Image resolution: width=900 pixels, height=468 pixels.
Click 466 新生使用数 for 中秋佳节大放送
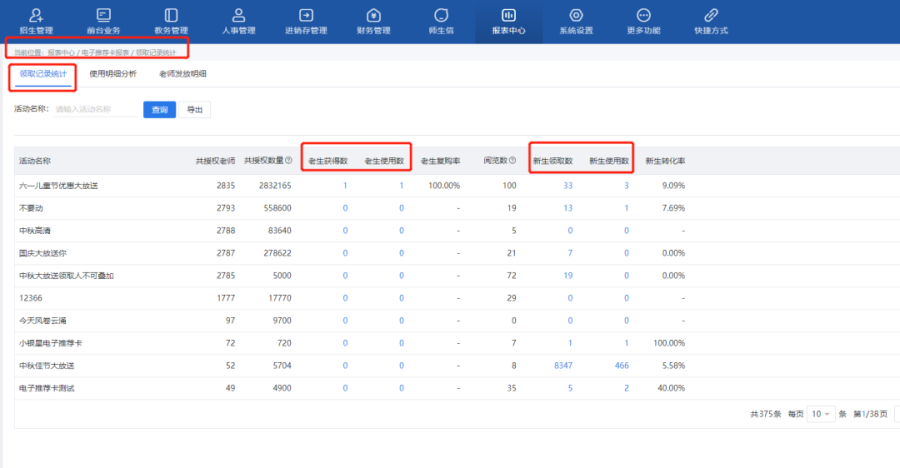[x=621, y=367]
